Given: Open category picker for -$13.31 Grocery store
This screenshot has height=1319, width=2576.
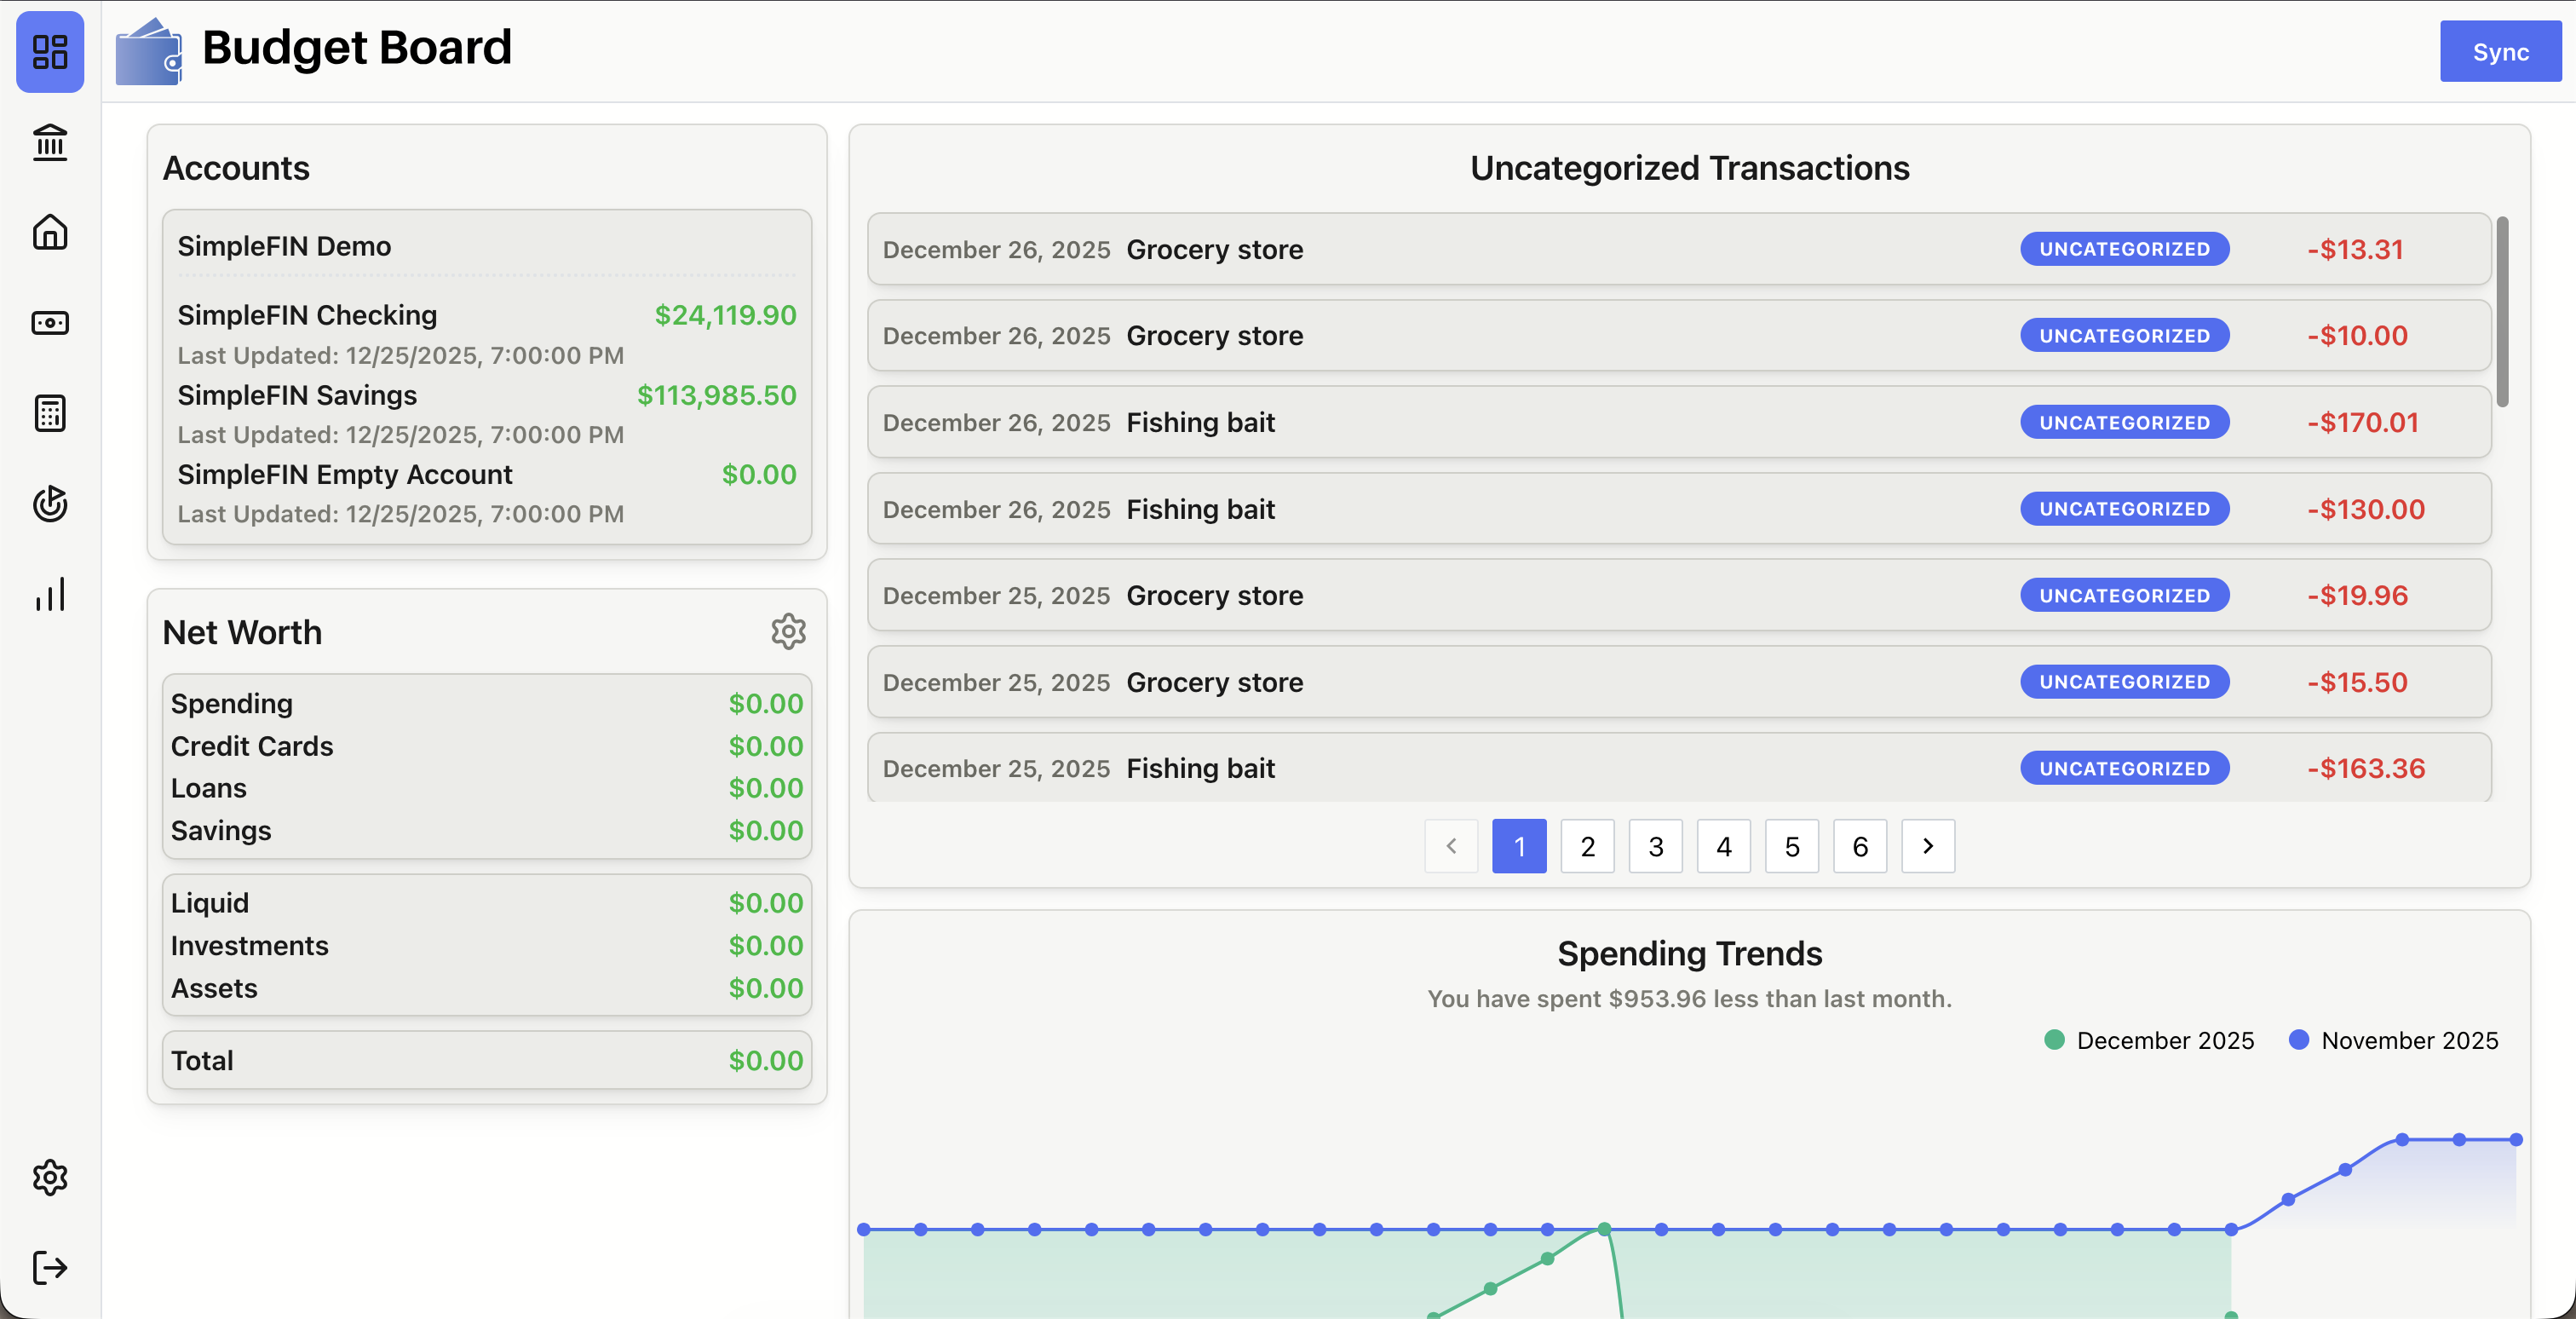Looking at the screenshot, I should coord(2124,249).
